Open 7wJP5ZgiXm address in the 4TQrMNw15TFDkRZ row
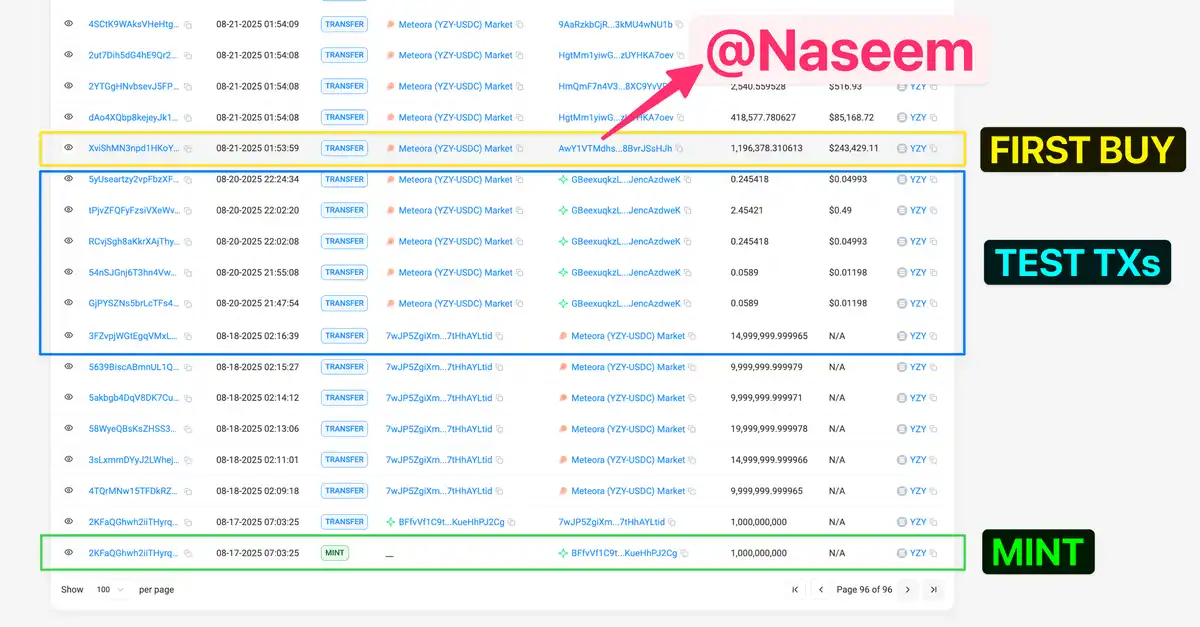 click(438, 491)
